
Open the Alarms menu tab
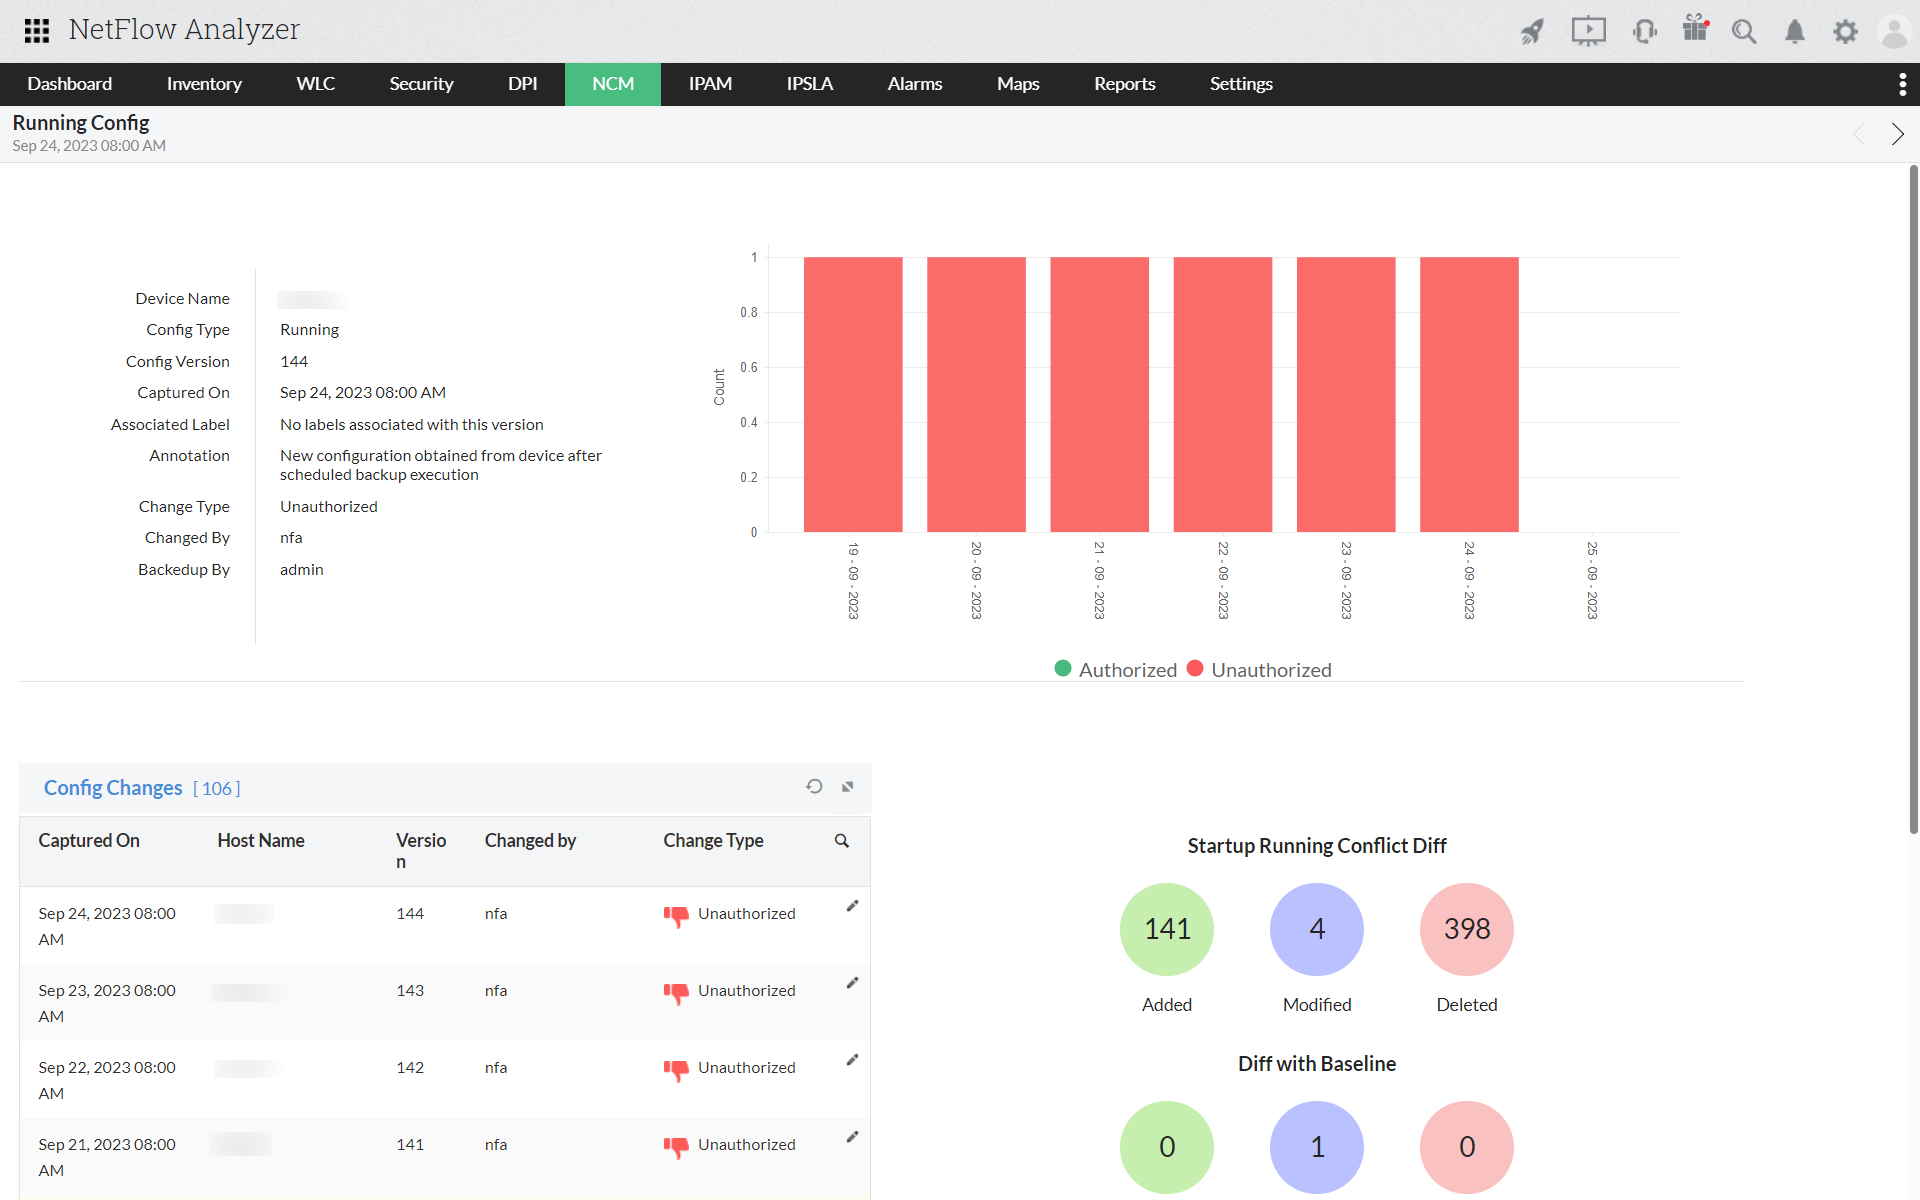pos(914,84)
